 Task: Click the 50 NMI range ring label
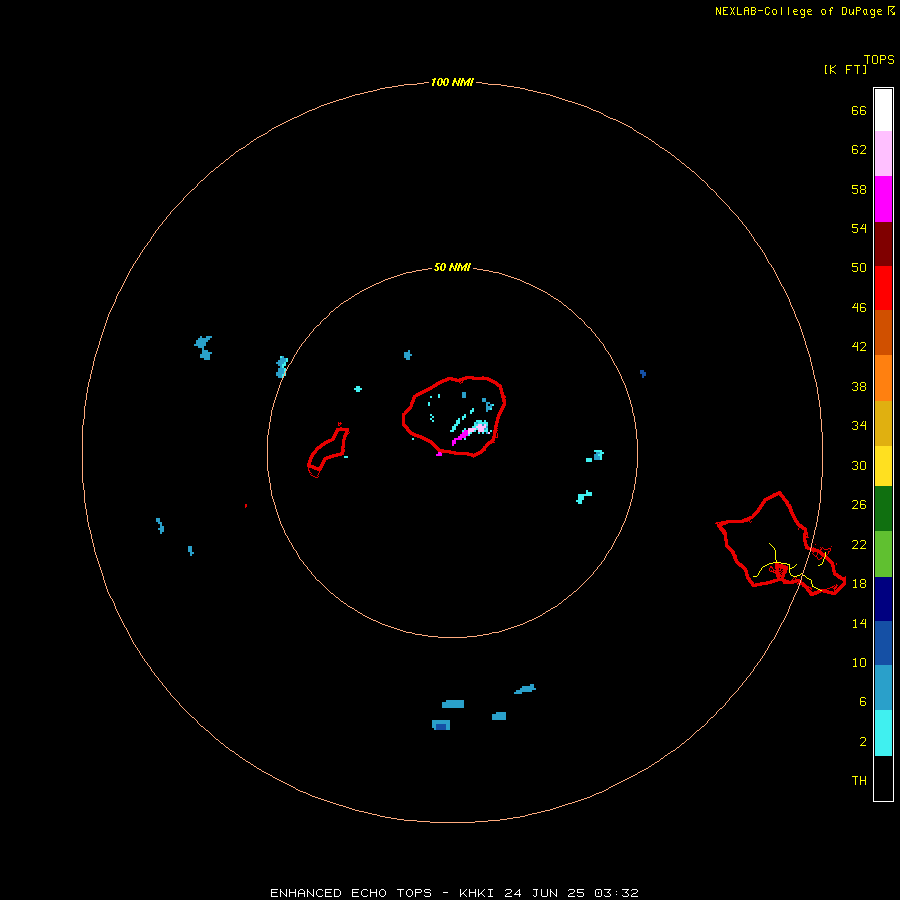point(452,267)
